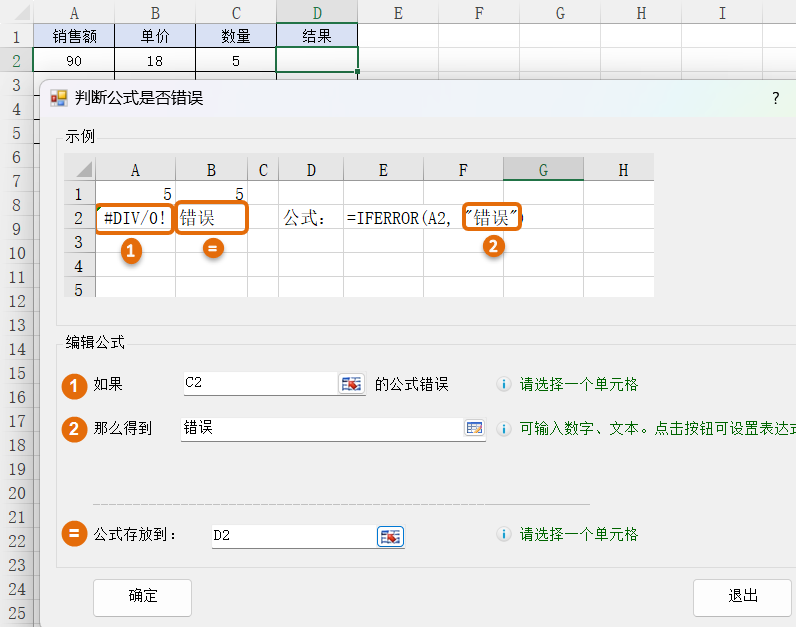
Task: Click info icon next to 的公式错误 hint
Action: [x=504, y=384]
